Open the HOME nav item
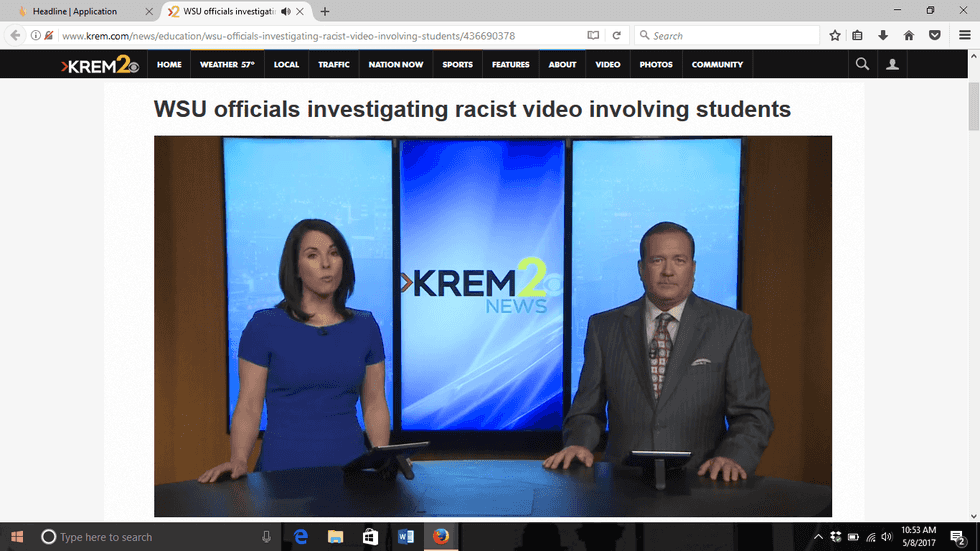 [x=169, y=64]
